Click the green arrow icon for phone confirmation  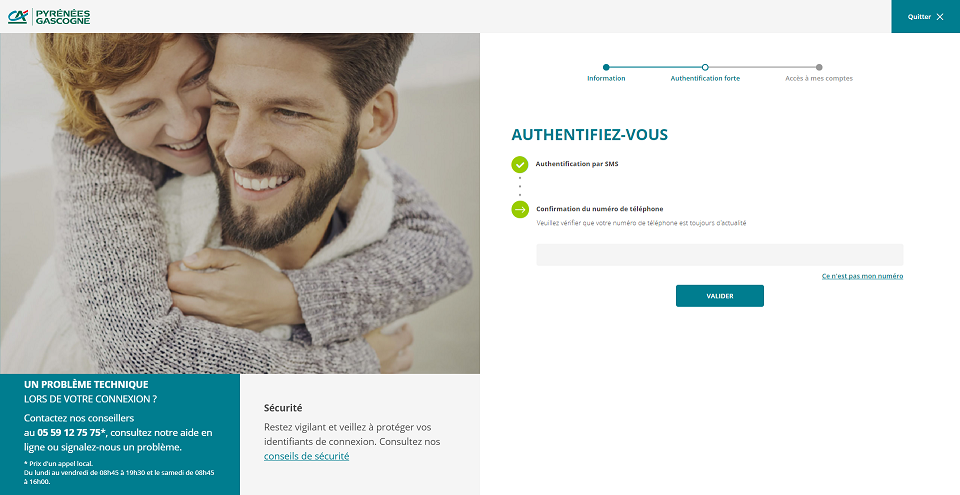(x=520, y=210)
